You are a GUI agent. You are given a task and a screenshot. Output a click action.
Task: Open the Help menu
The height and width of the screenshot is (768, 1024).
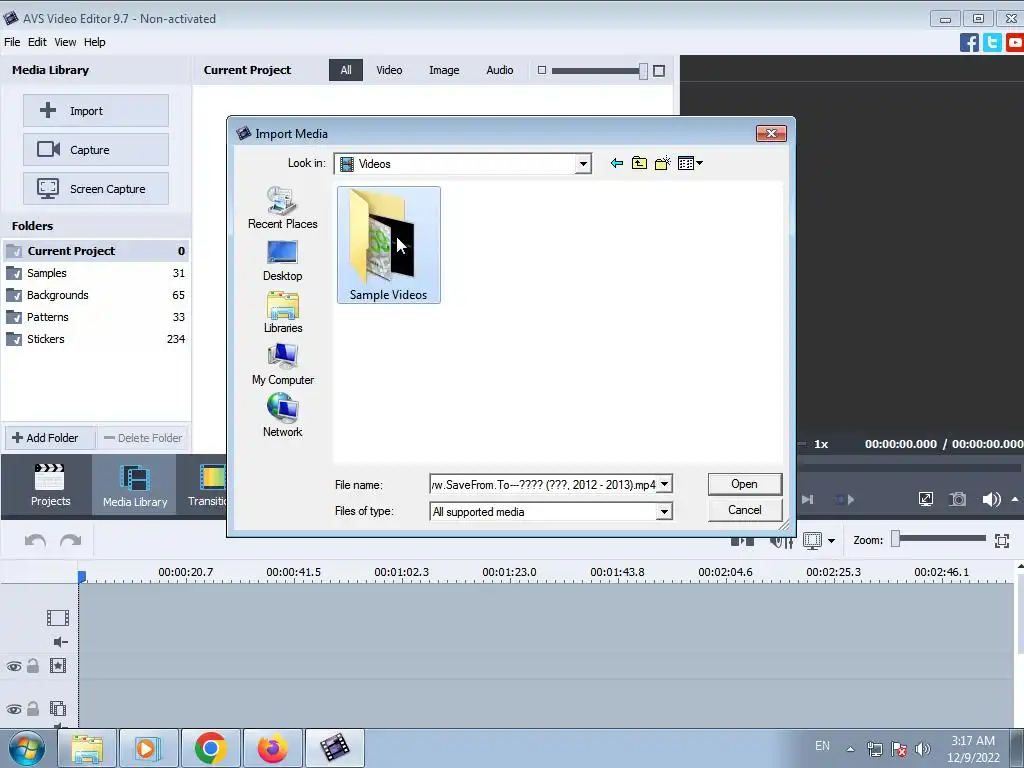[95, 42]
